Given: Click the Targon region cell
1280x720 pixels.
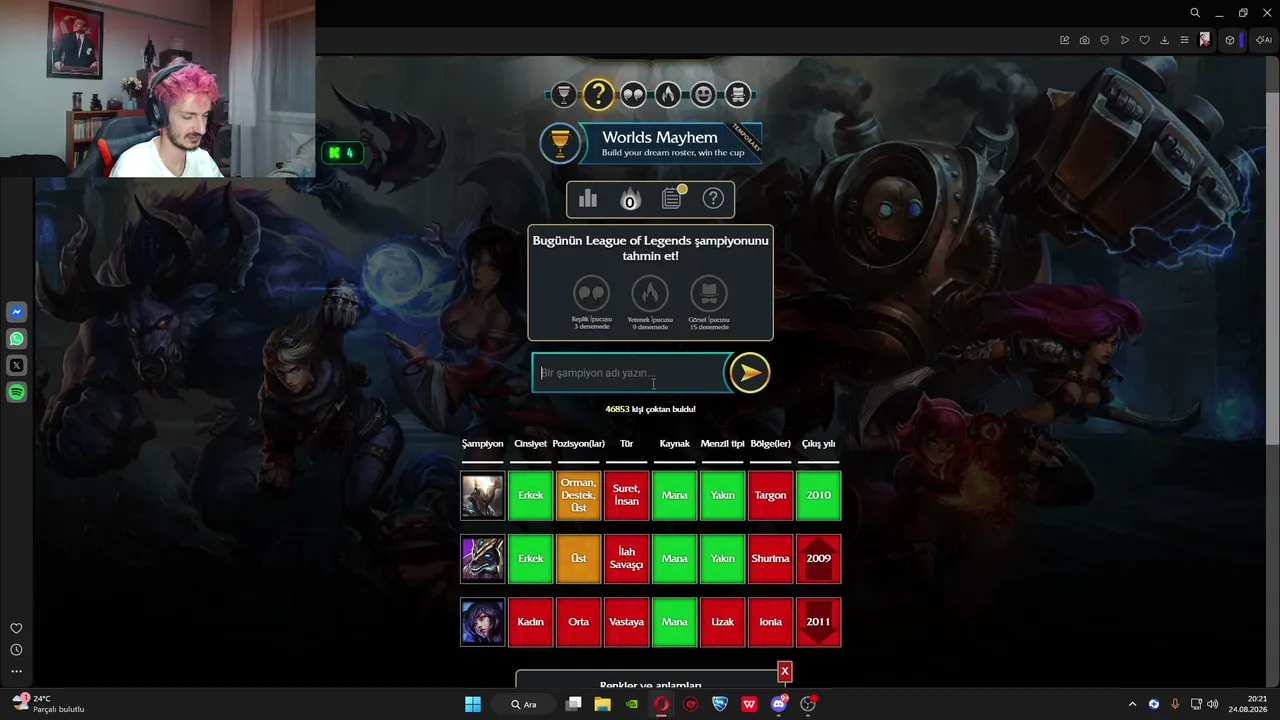Looking at the screenshot, I should [770, 496].
